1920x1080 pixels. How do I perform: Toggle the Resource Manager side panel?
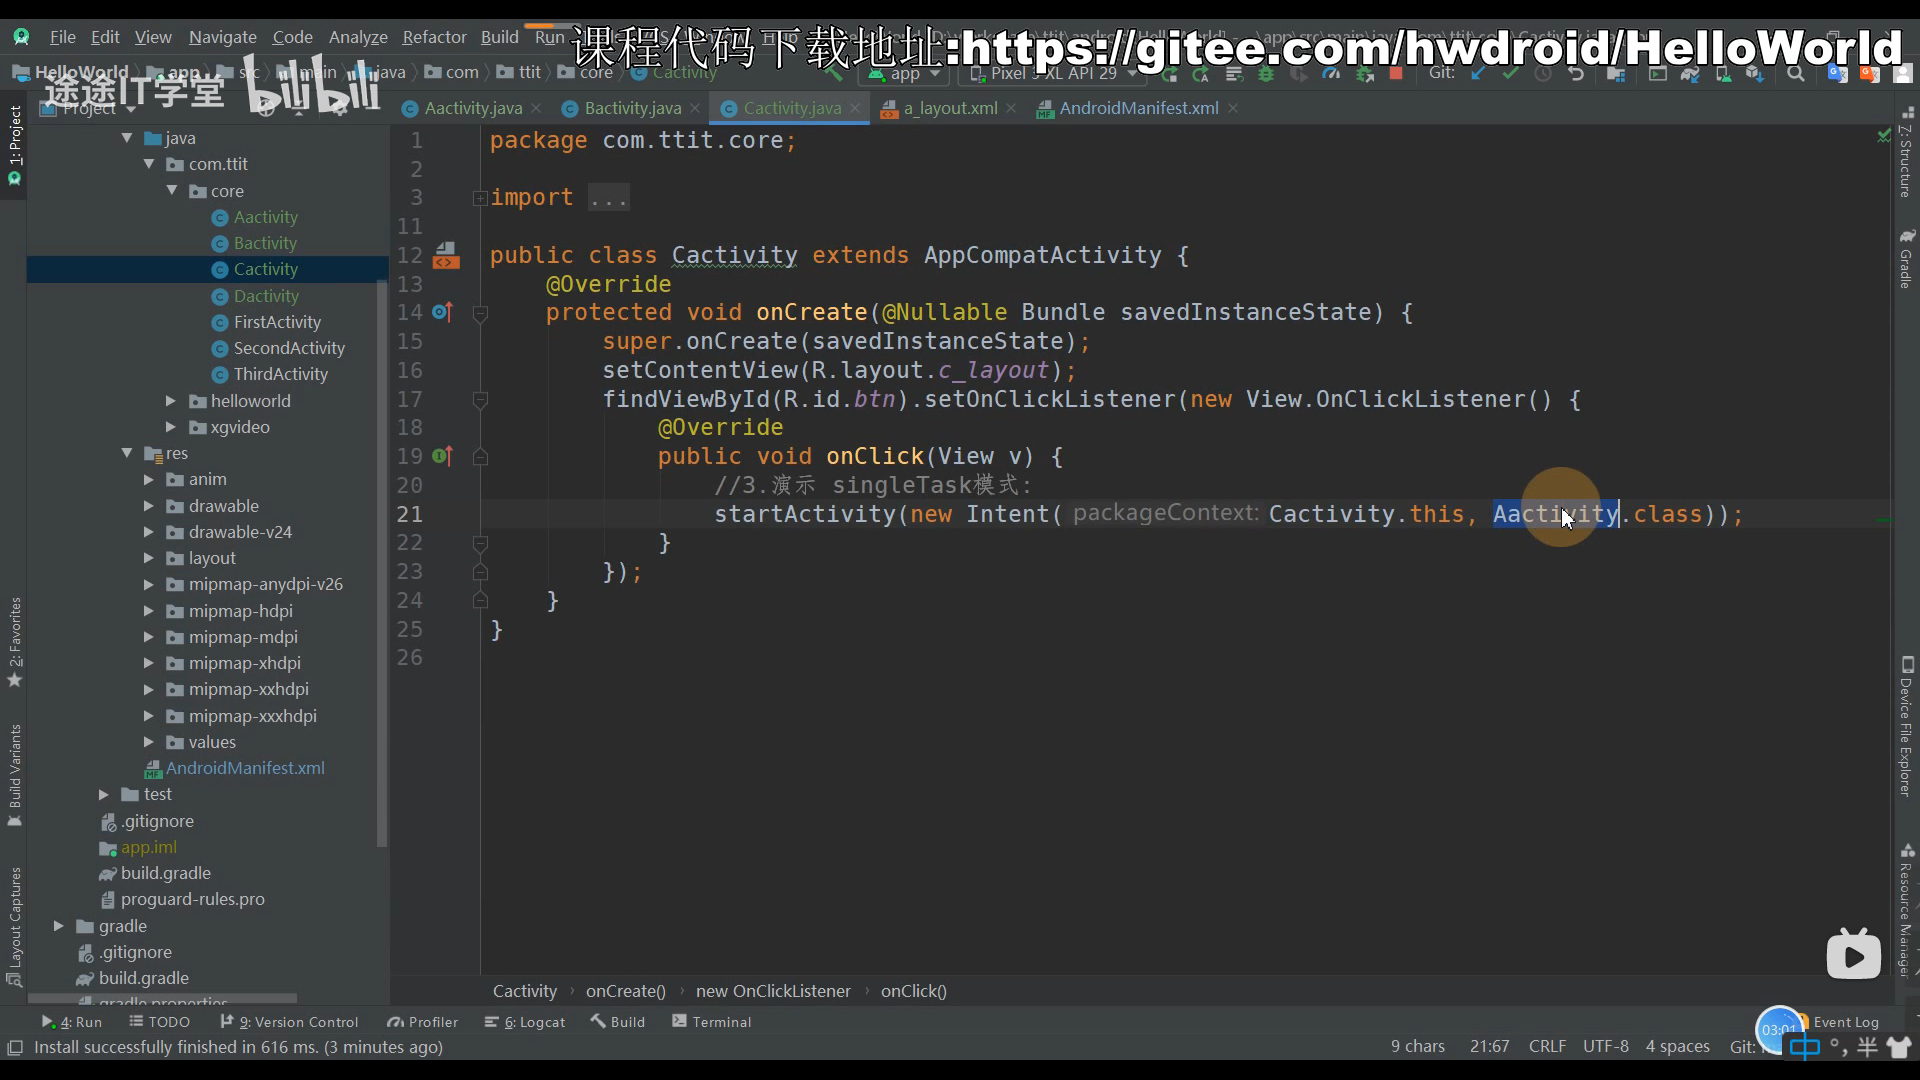1906,911
